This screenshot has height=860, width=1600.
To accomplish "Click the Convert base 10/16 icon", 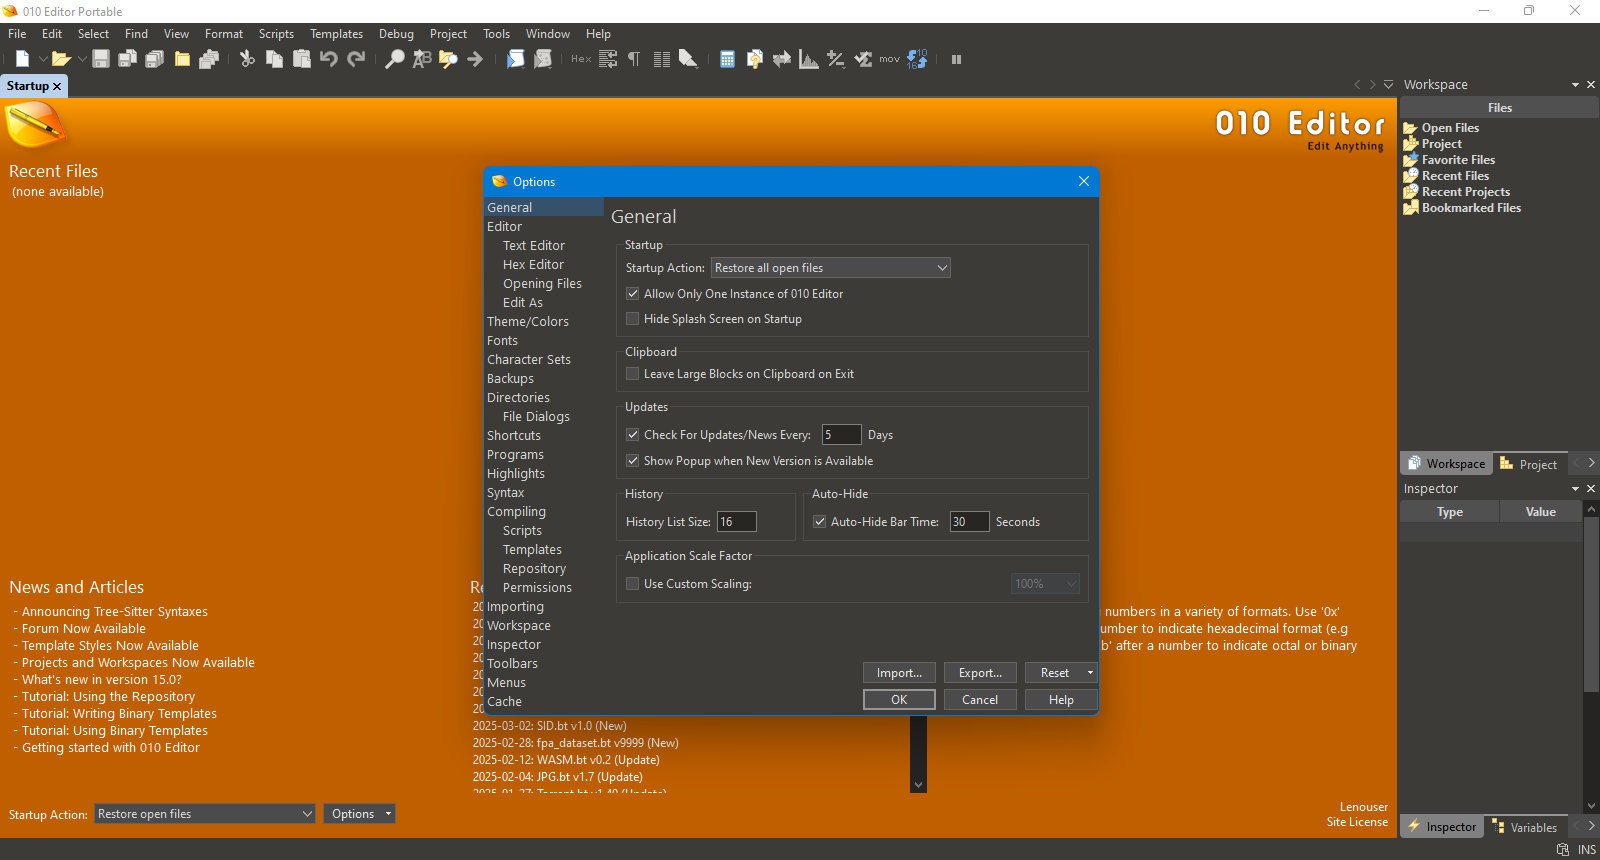I will [x=917, y=59].
